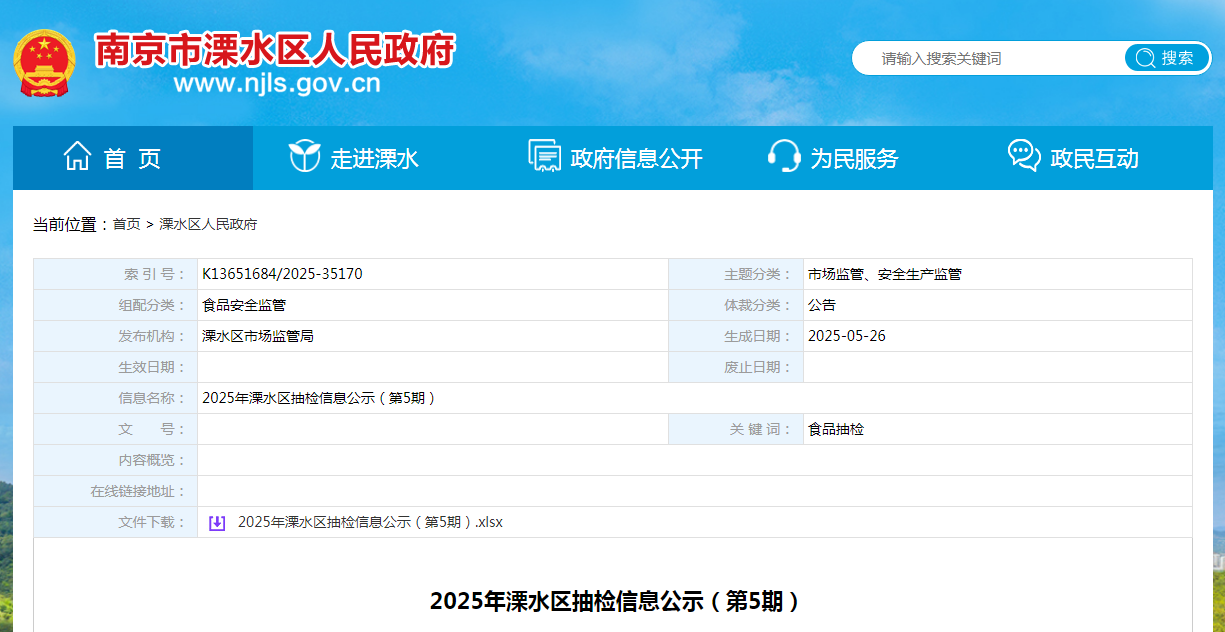Click the 废止日期 label cell
1225x632 pixels.
click(x=736, y=367)
